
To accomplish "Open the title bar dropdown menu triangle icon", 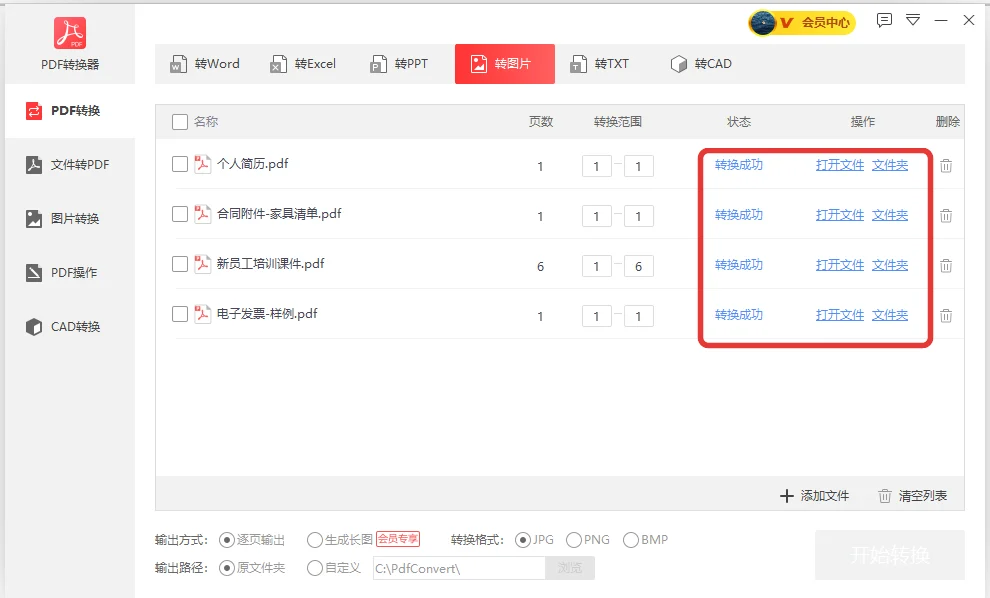I will click(912, 20).
